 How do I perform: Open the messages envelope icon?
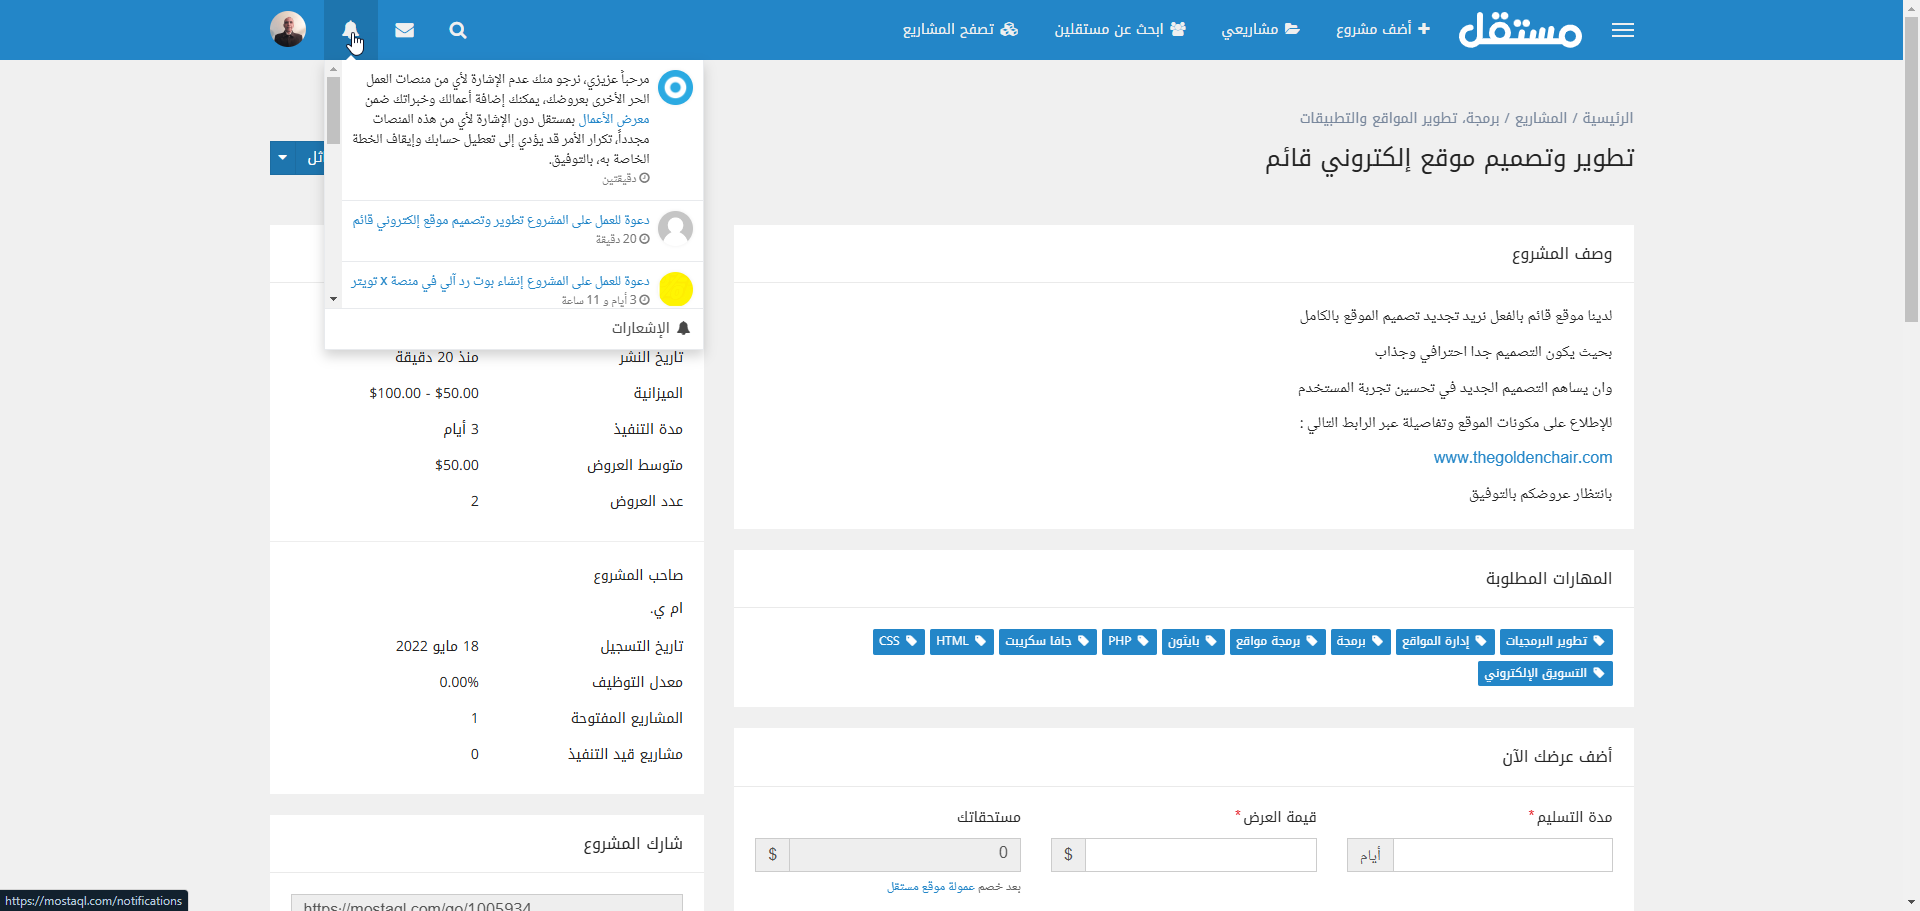[x=404, y=30]
